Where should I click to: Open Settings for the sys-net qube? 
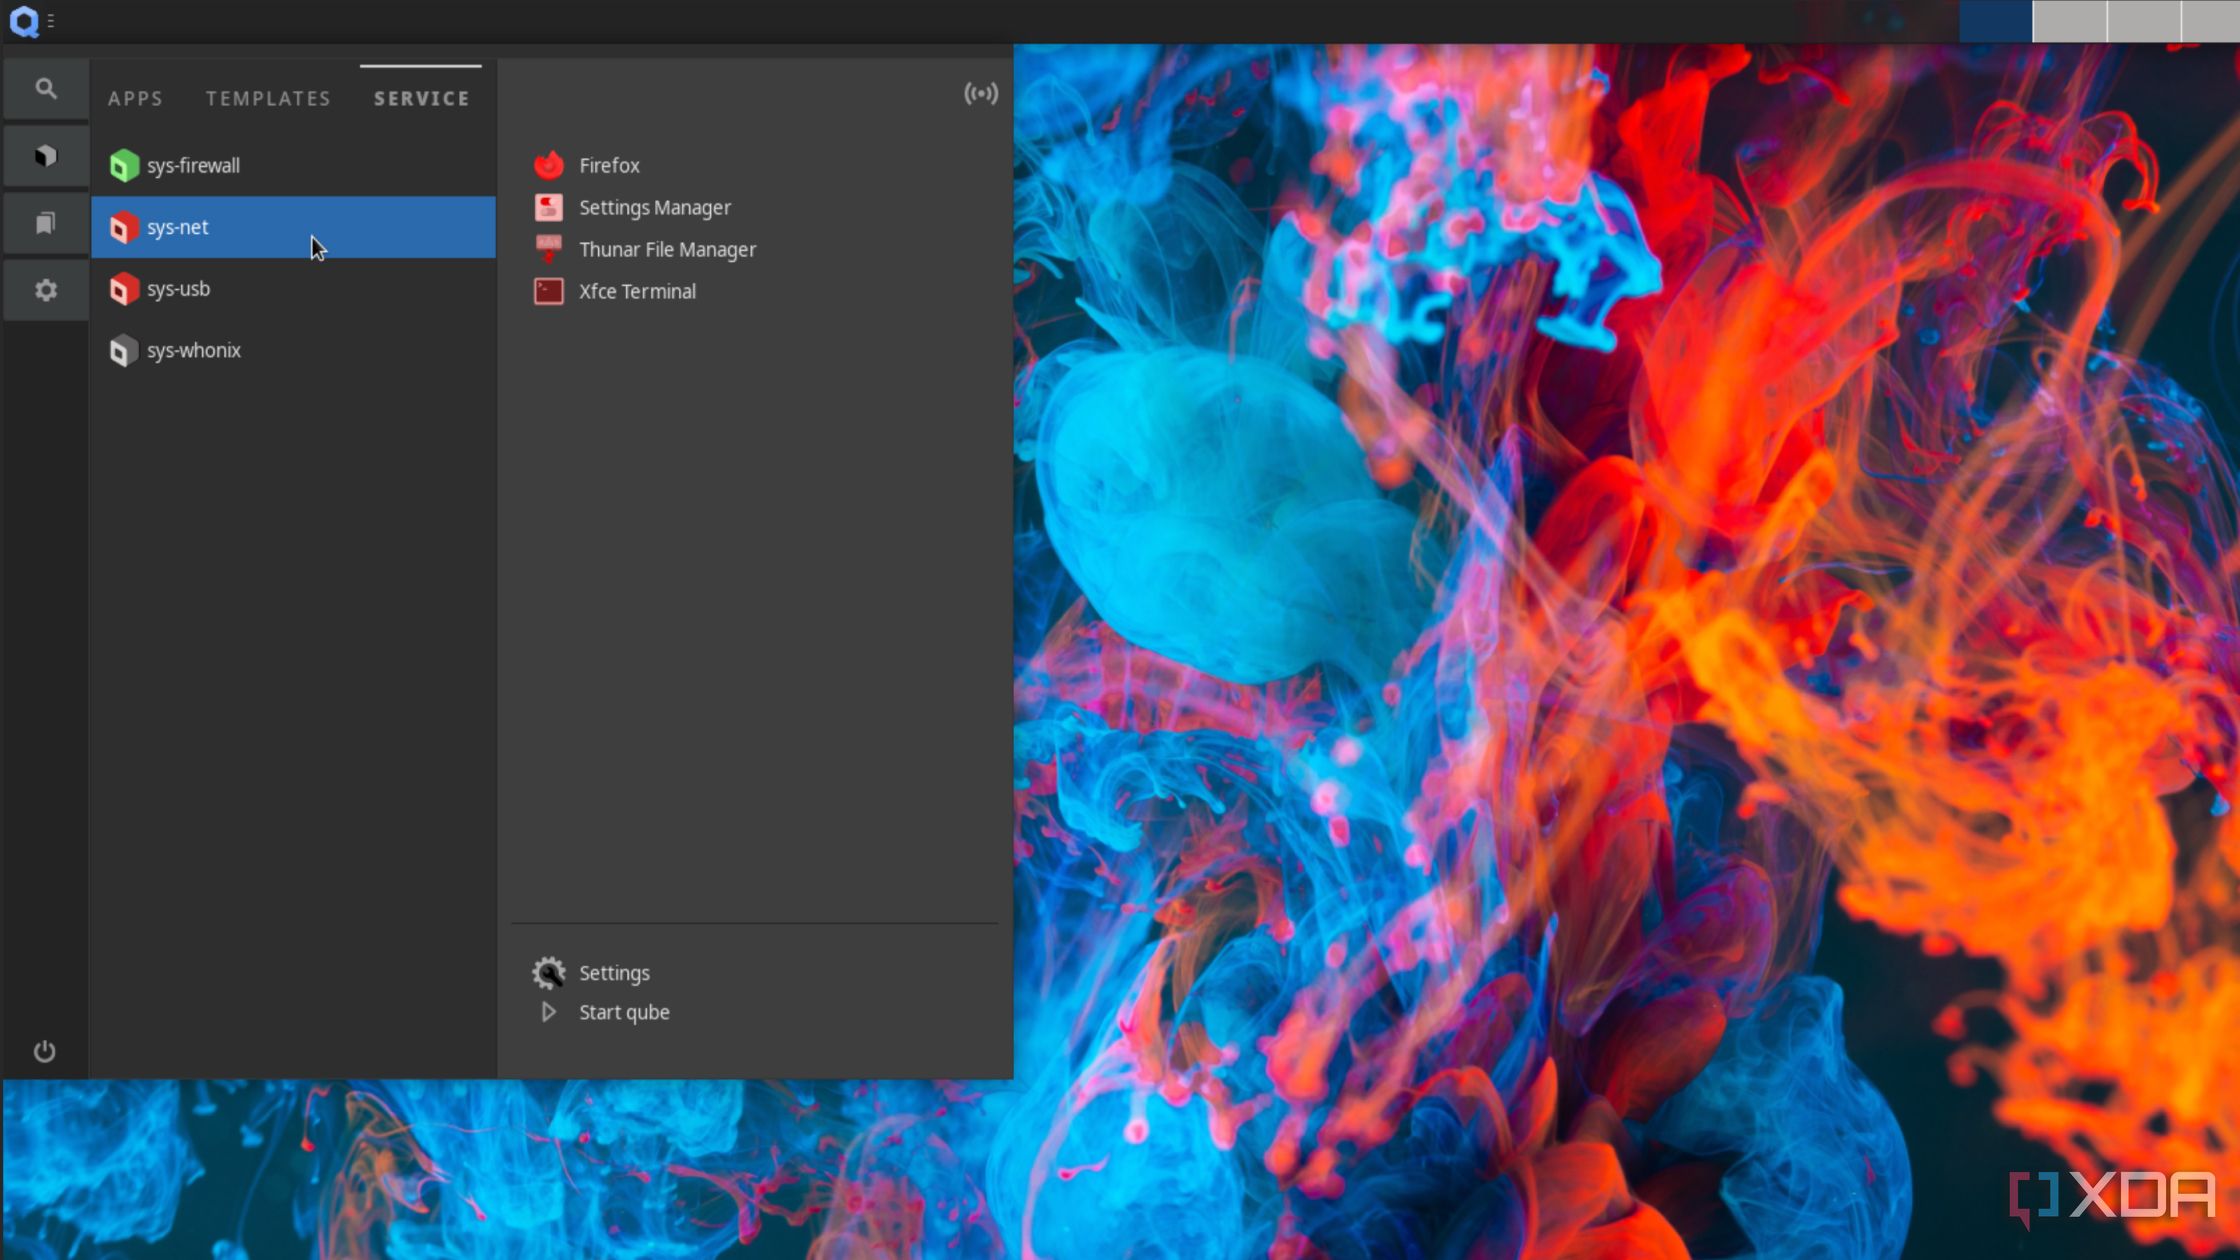613,972
